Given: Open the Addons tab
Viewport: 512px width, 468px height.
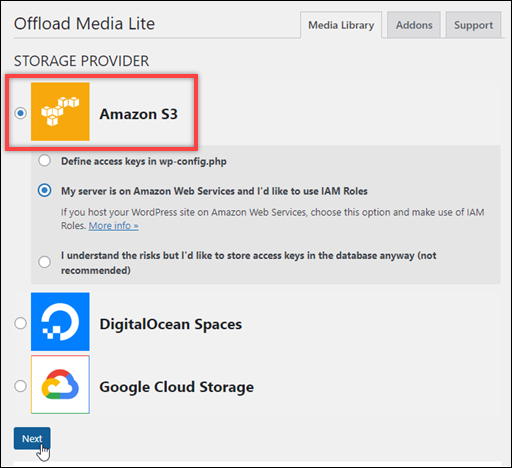Looking at the screenshot, I should click(x=414, y=25).
